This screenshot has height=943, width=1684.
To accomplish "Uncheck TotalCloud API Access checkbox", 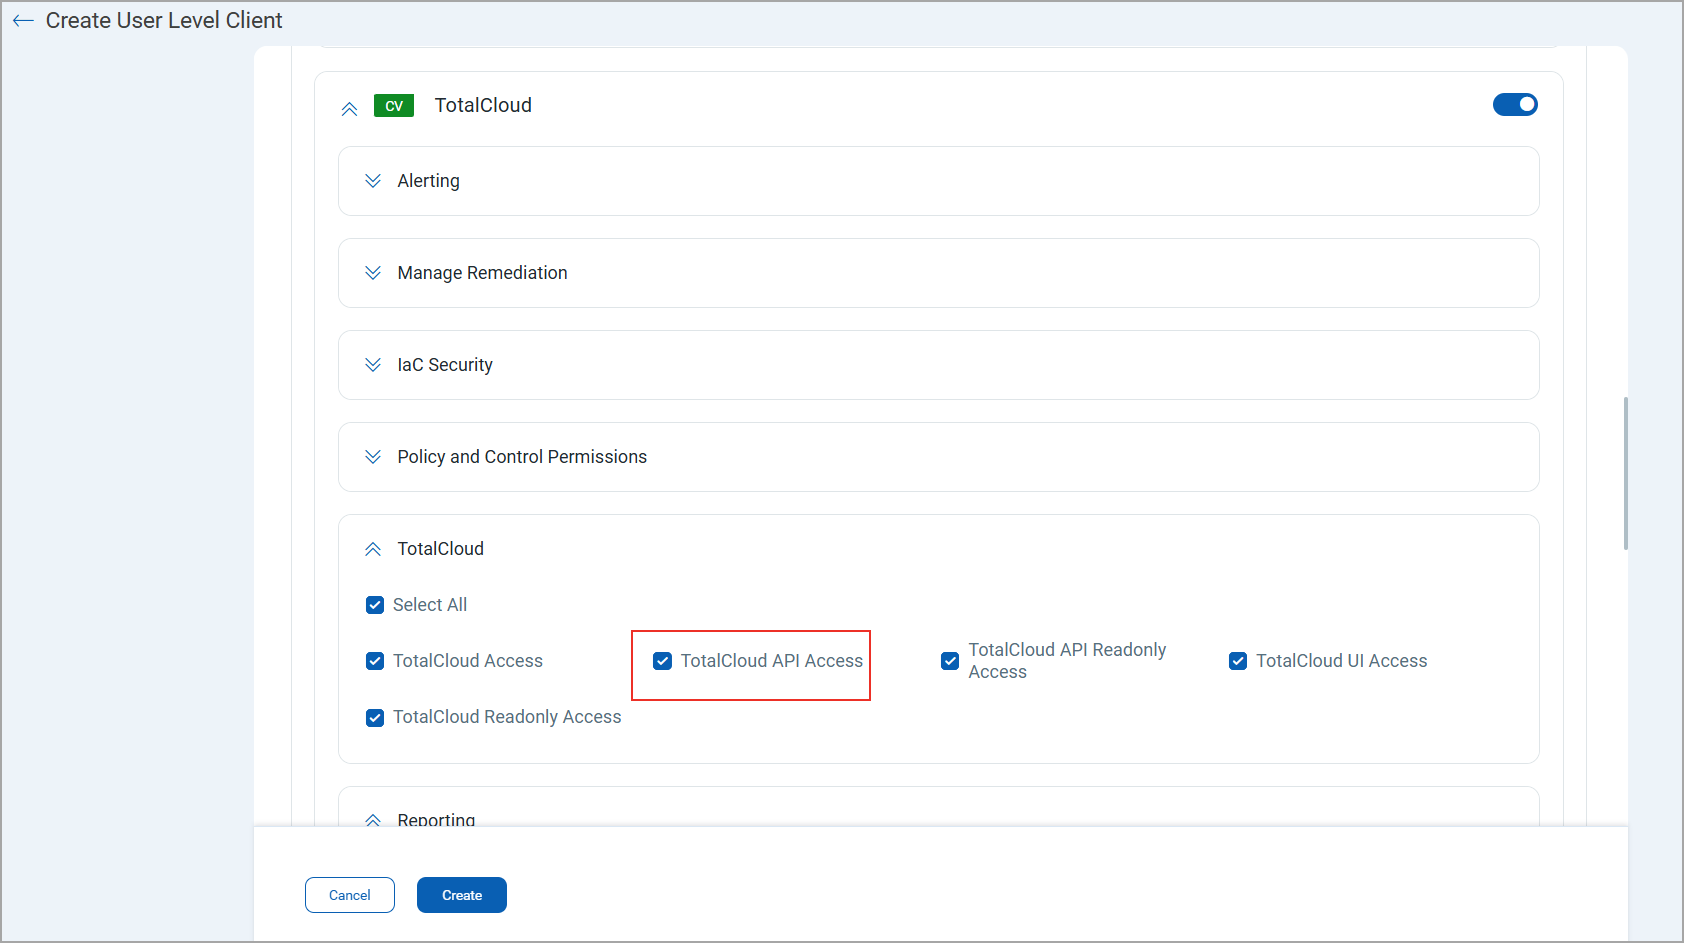I will pos(662,661).
